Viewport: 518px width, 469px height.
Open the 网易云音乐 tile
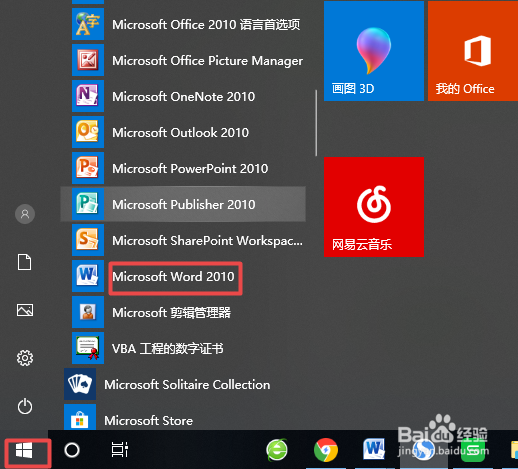click(374, 207)
